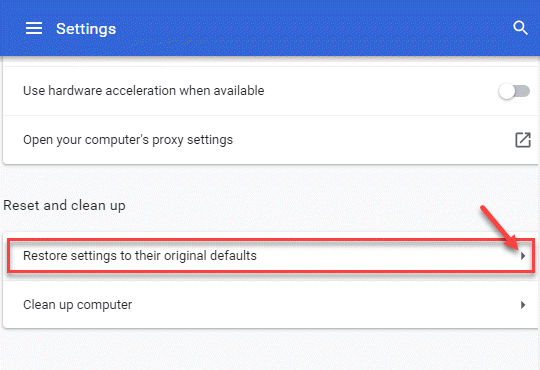Click Open your computer's proxy settings text

click(128, 140)
